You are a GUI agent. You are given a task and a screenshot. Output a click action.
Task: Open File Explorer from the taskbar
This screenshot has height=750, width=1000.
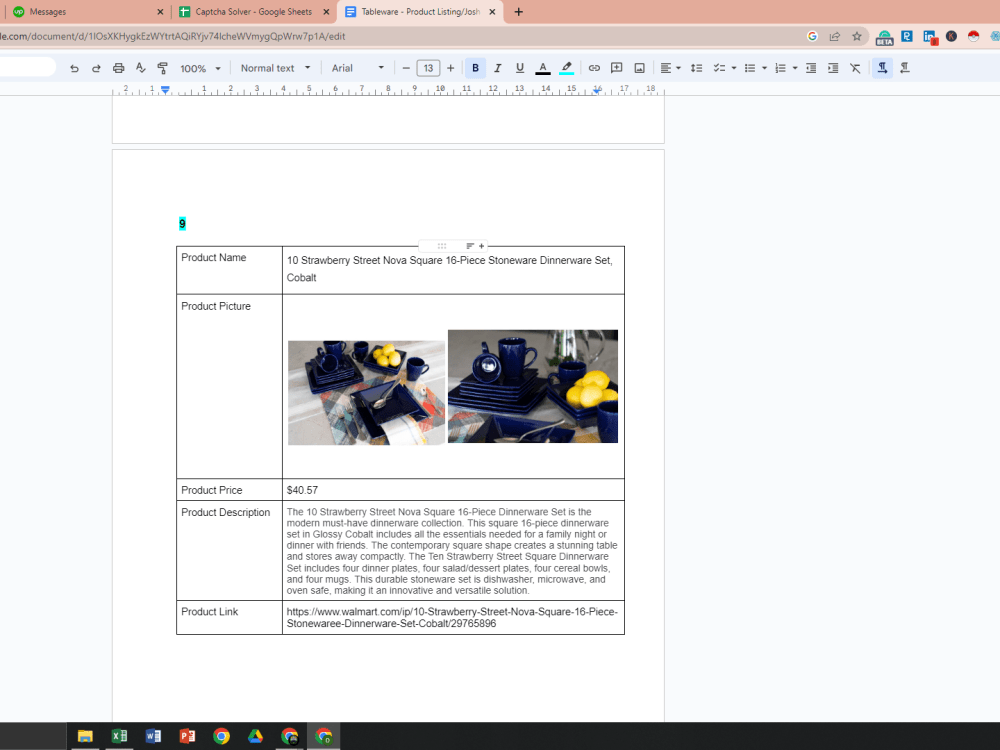click(85, 736)
